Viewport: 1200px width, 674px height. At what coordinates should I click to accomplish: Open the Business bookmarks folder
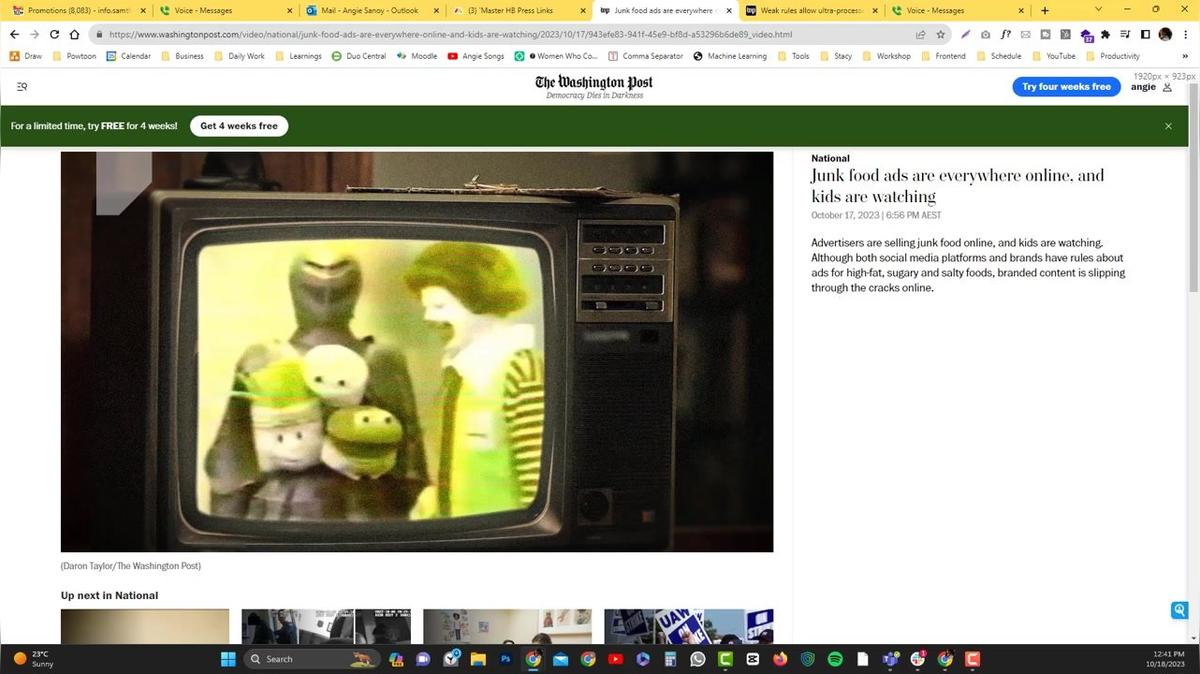click(182, 56)
